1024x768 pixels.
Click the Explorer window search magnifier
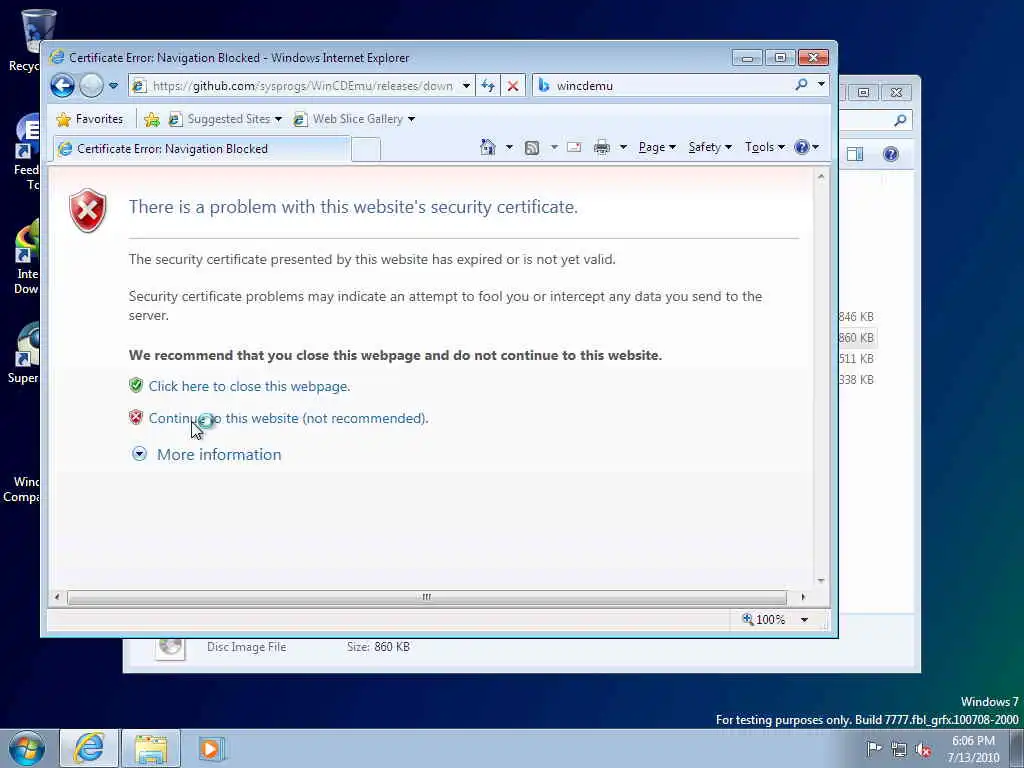(900, 120)
